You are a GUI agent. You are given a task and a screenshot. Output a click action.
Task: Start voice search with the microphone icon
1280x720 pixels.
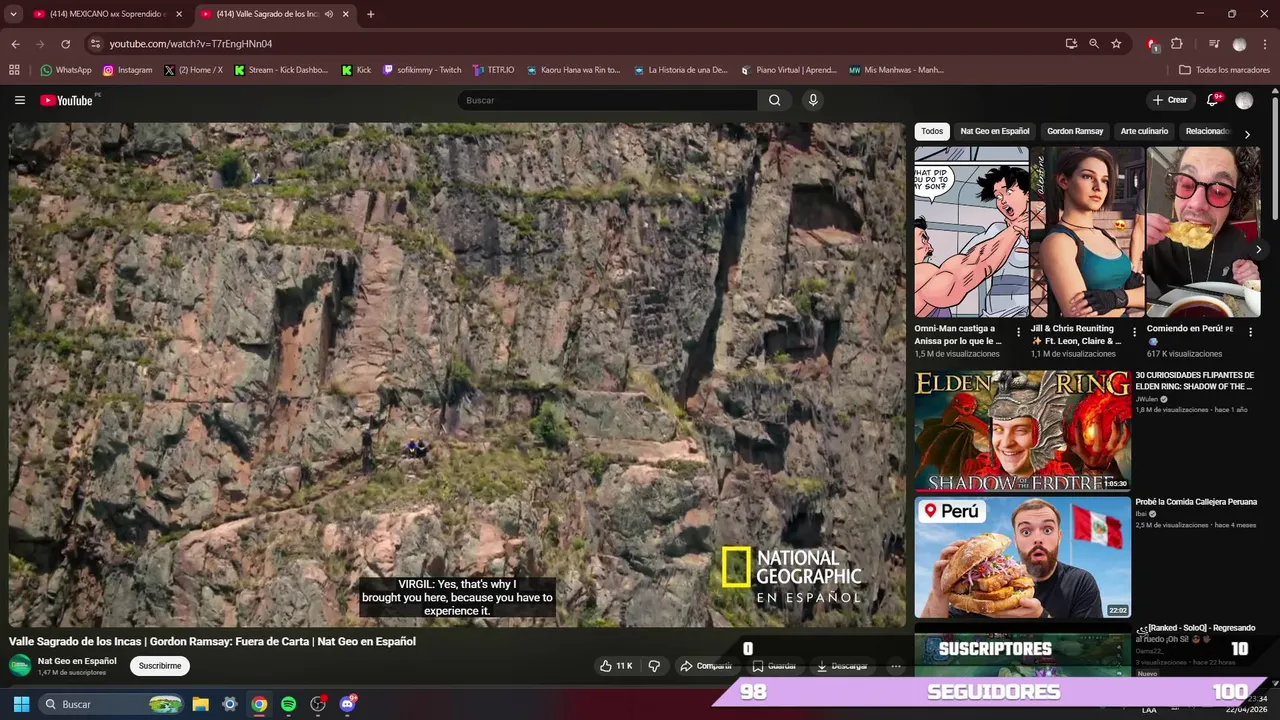813,100
